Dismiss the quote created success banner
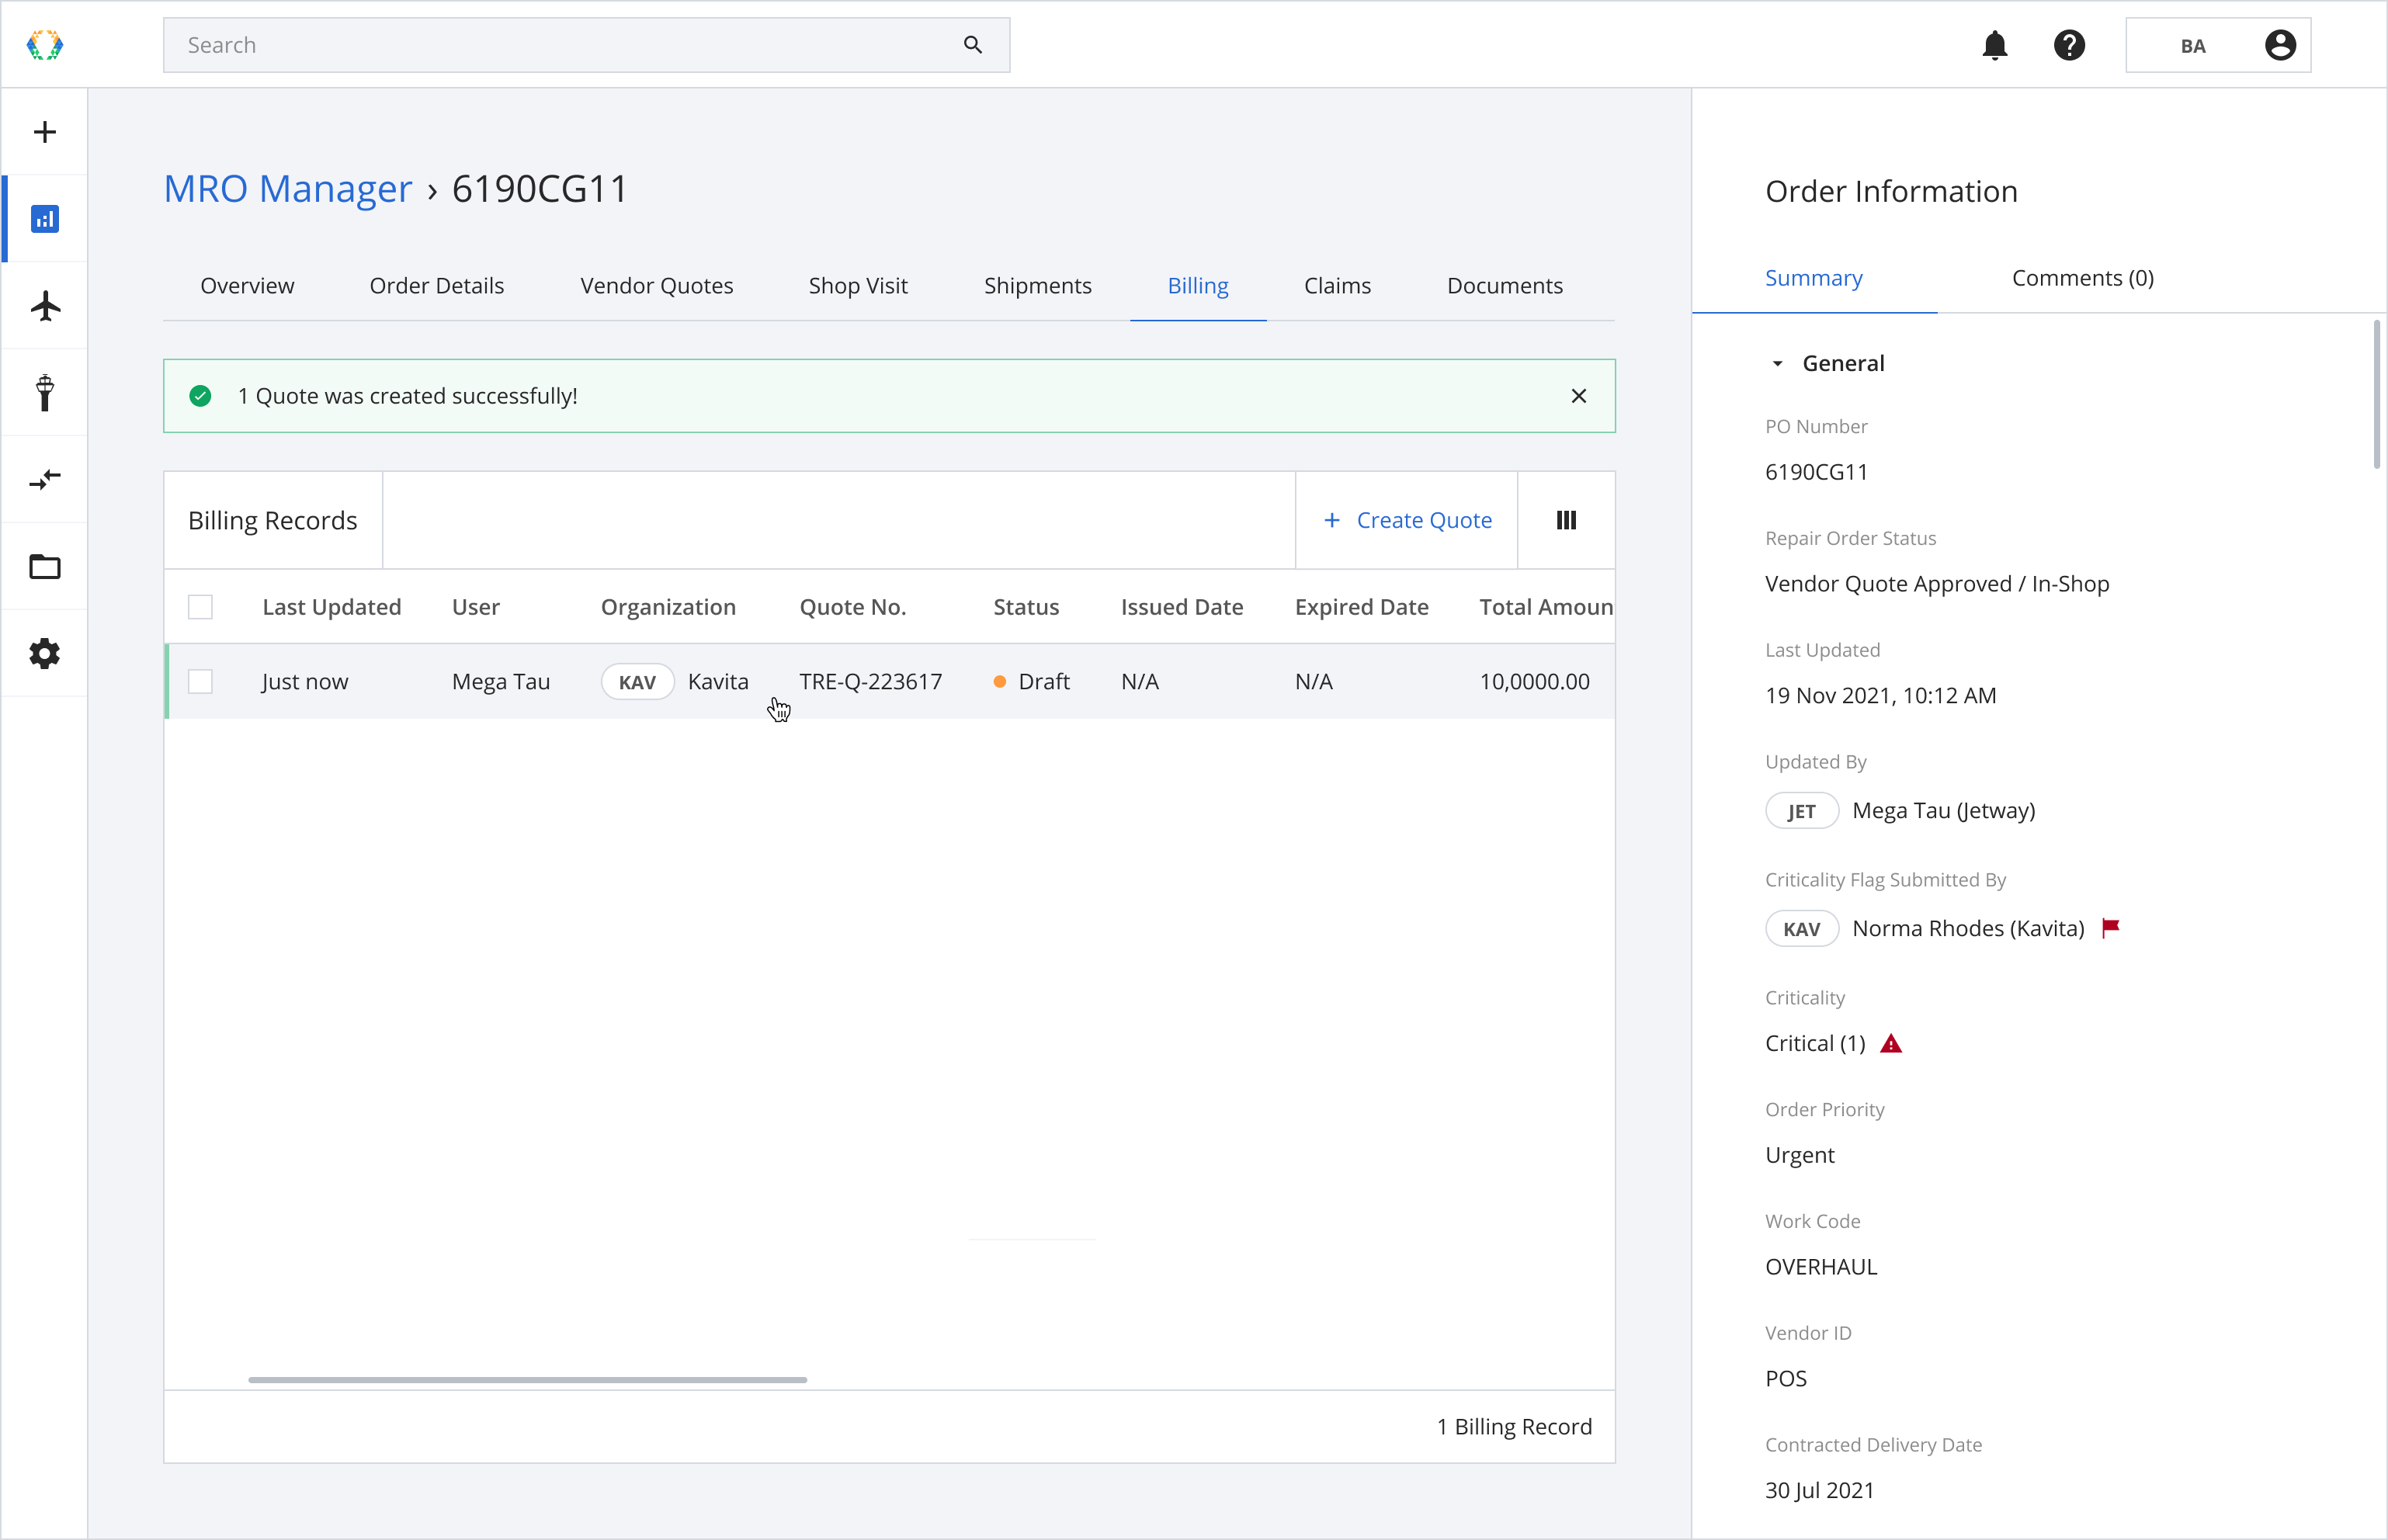This screenshot has width=2388, height=1540. point(1578,396)
